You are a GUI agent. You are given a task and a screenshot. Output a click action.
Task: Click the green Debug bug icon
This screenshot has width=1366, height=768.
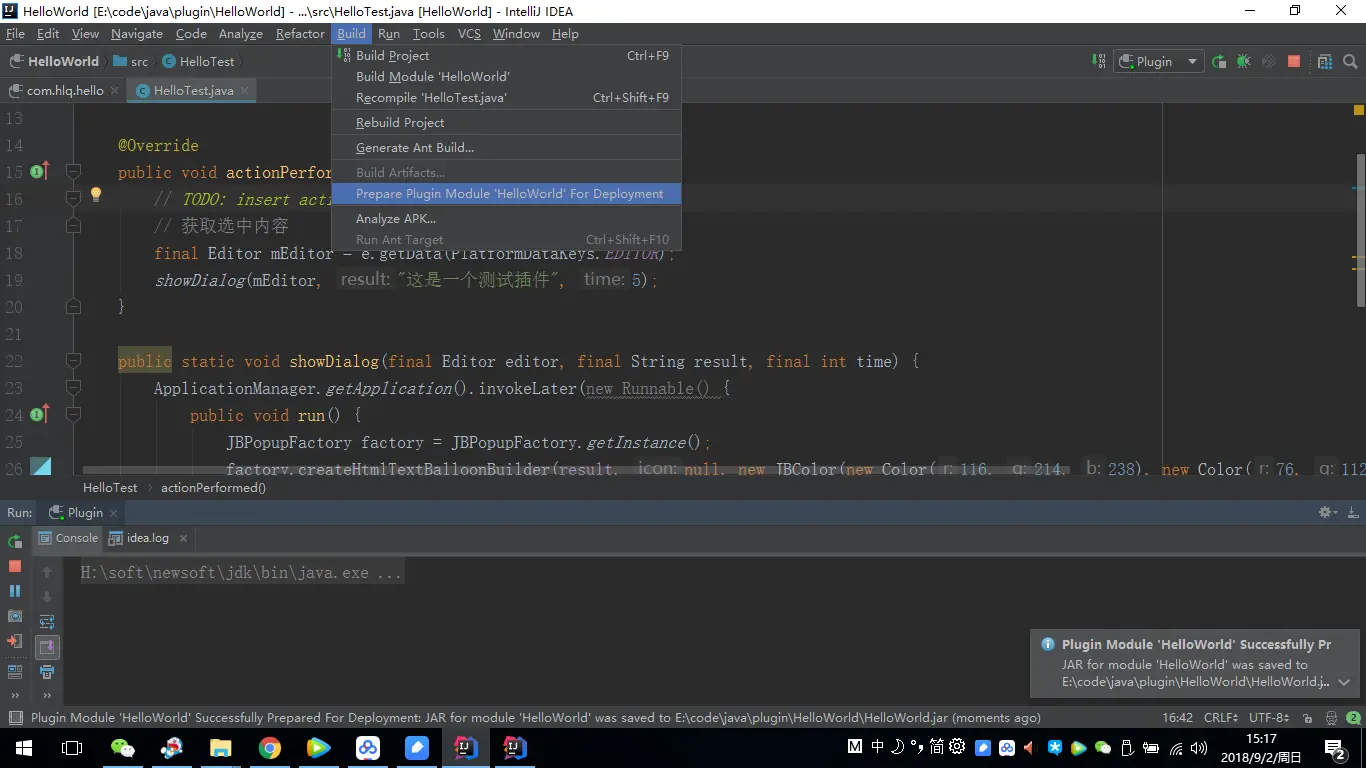(1243, 61)
